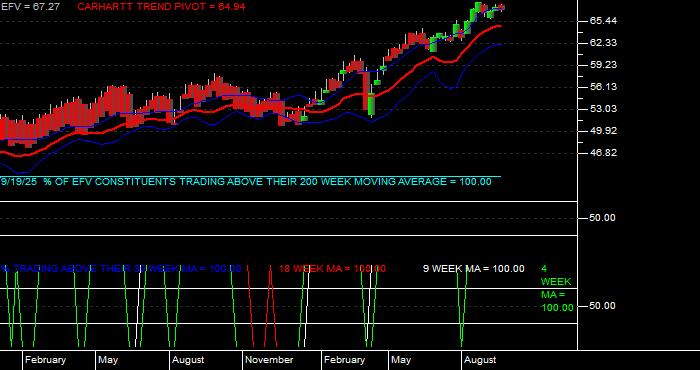
Task: Click the 53.03 price axis value
Action: (x=603, y=109)
